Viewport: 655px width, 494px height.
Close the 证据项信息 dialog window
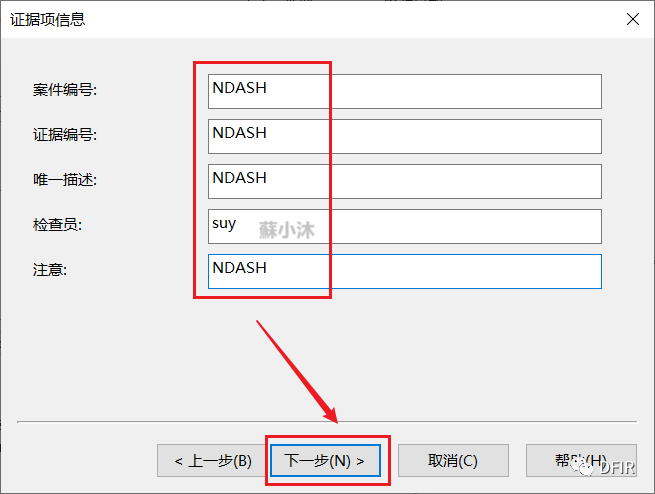(x=632, y=19)
